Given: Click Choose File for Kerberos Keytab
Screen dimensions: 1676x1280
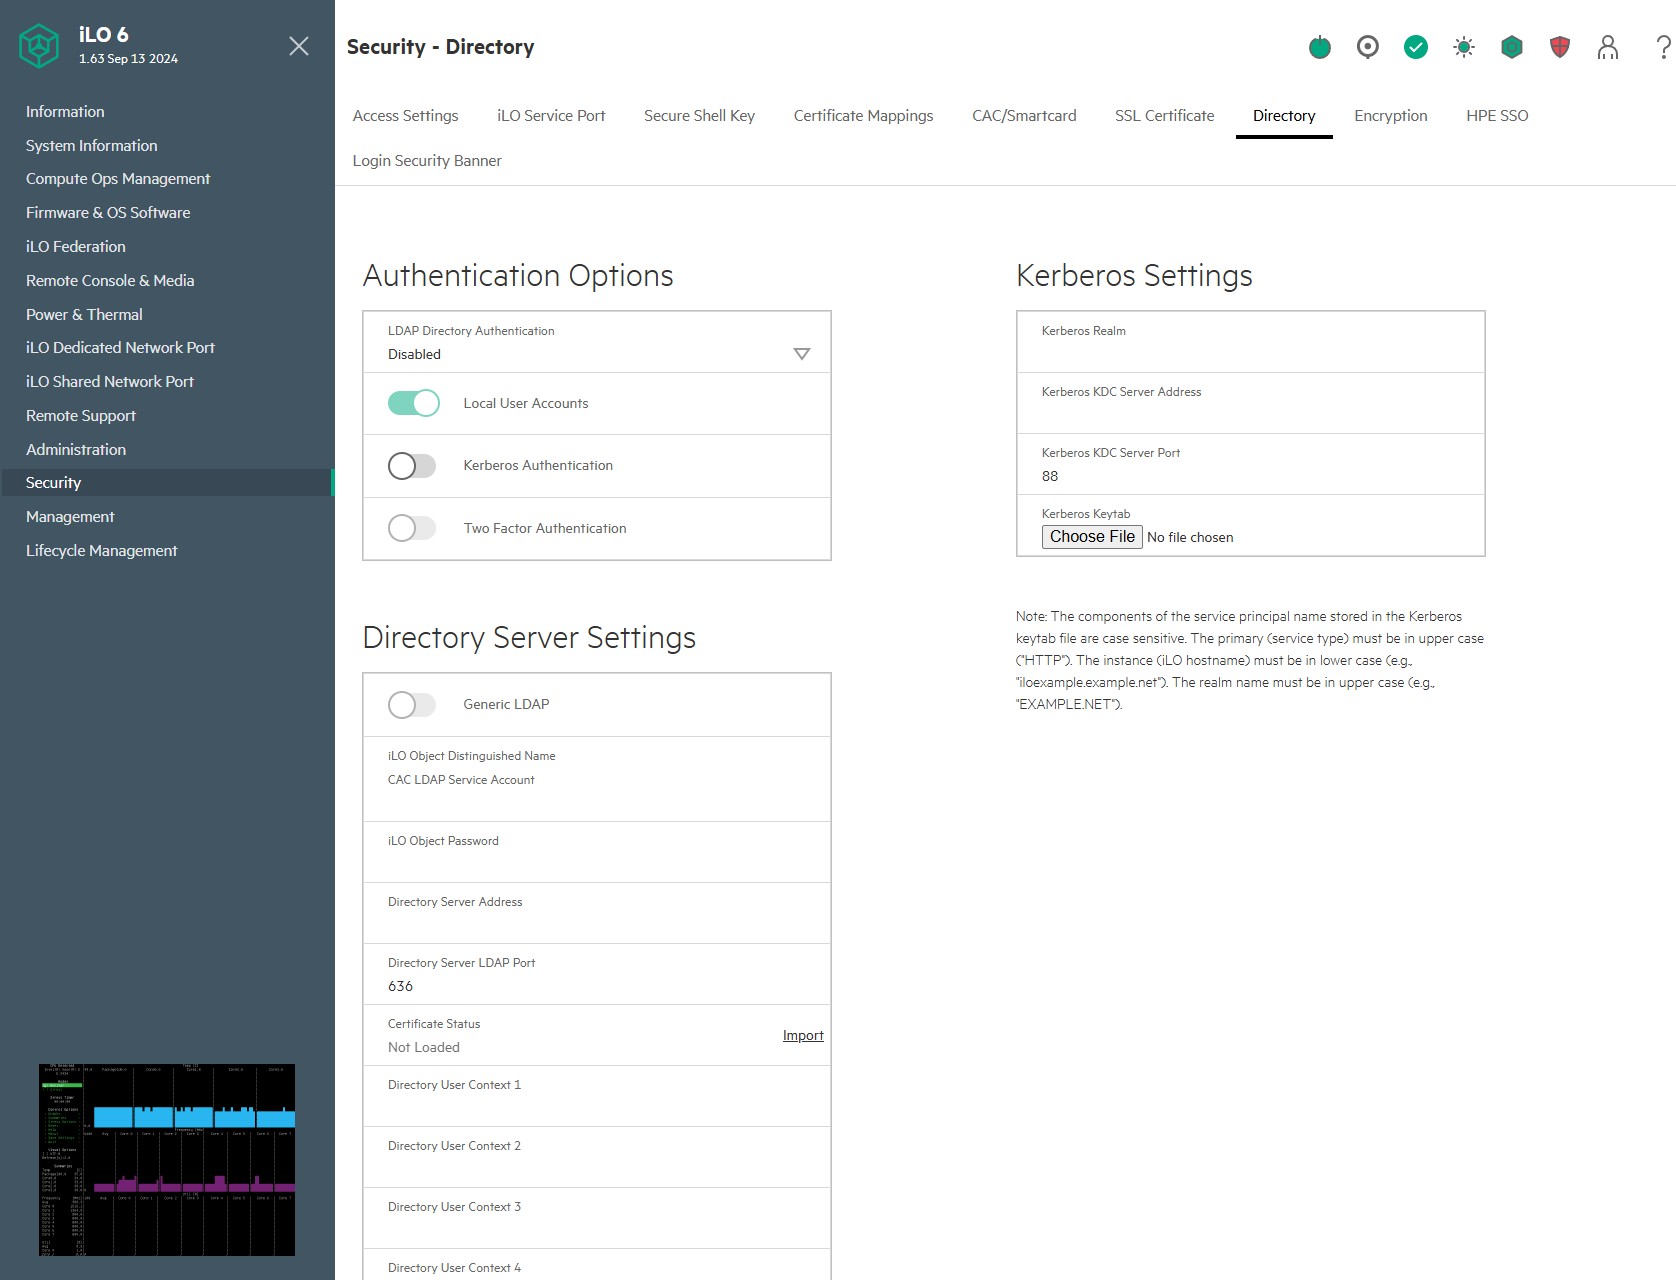Looking at the screenshot, I should point(1091,537).
